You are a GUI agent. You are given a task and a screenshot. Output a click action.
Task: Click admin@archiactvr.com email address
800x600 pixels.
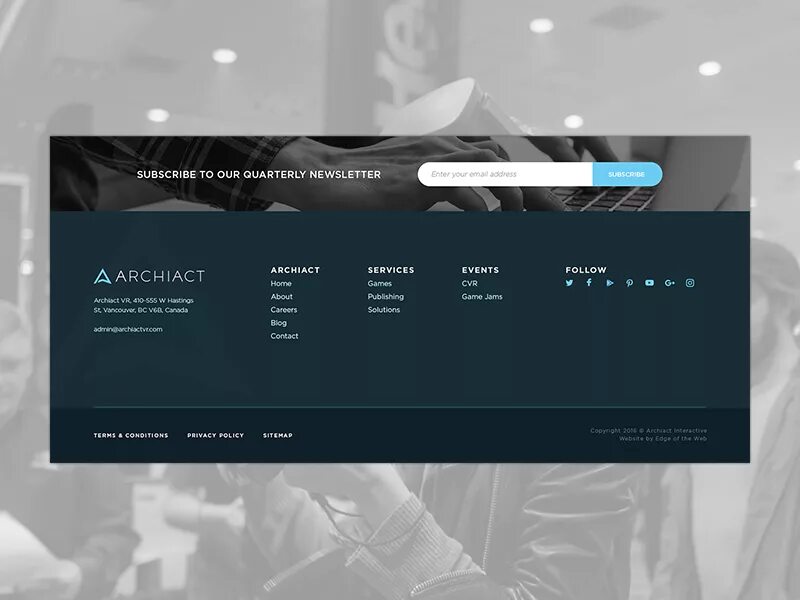pyautogui.click(x=128, y=330)
